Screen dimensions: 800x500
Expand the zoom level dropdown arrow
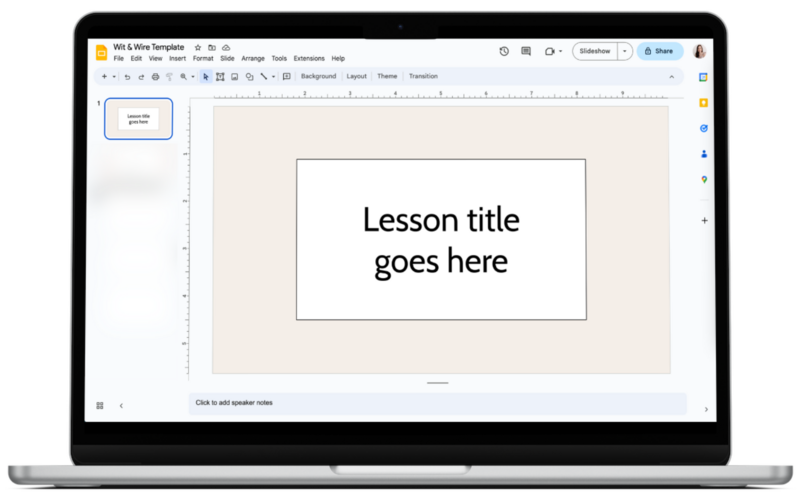point(193,77)
